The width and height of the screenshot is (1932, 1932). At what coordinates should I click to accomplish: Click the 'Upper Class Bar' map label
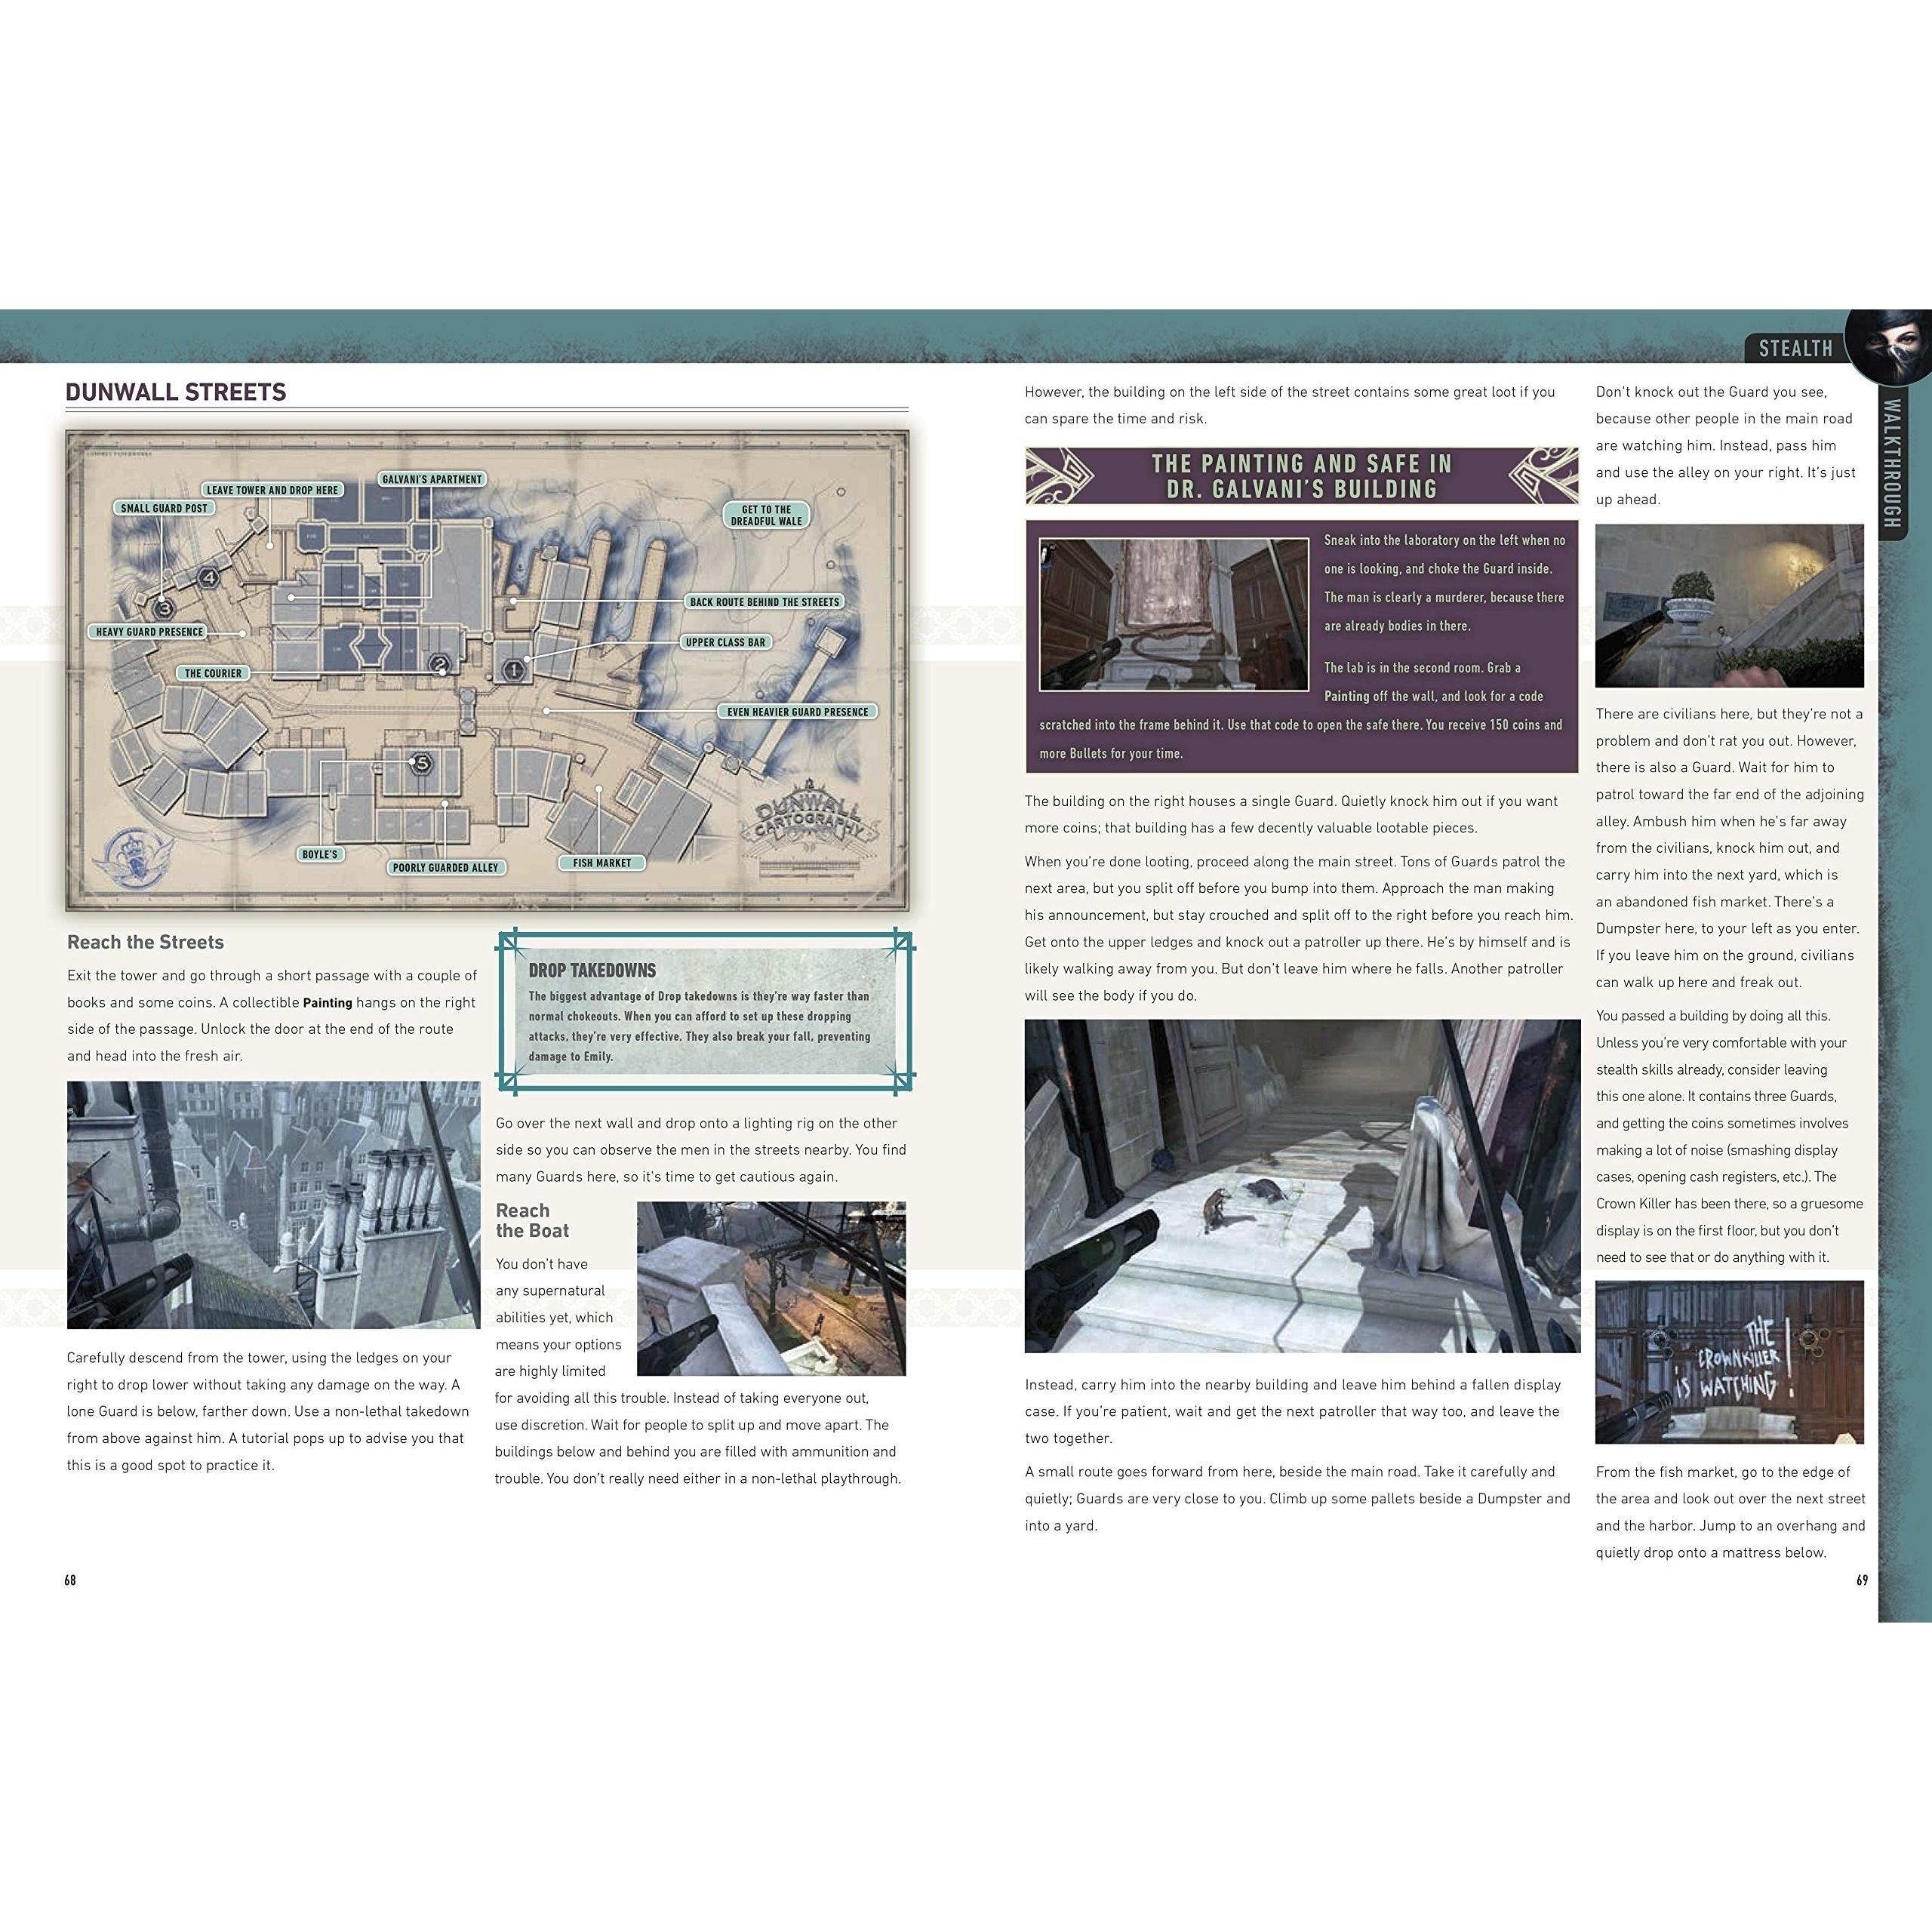click(726, 642)
